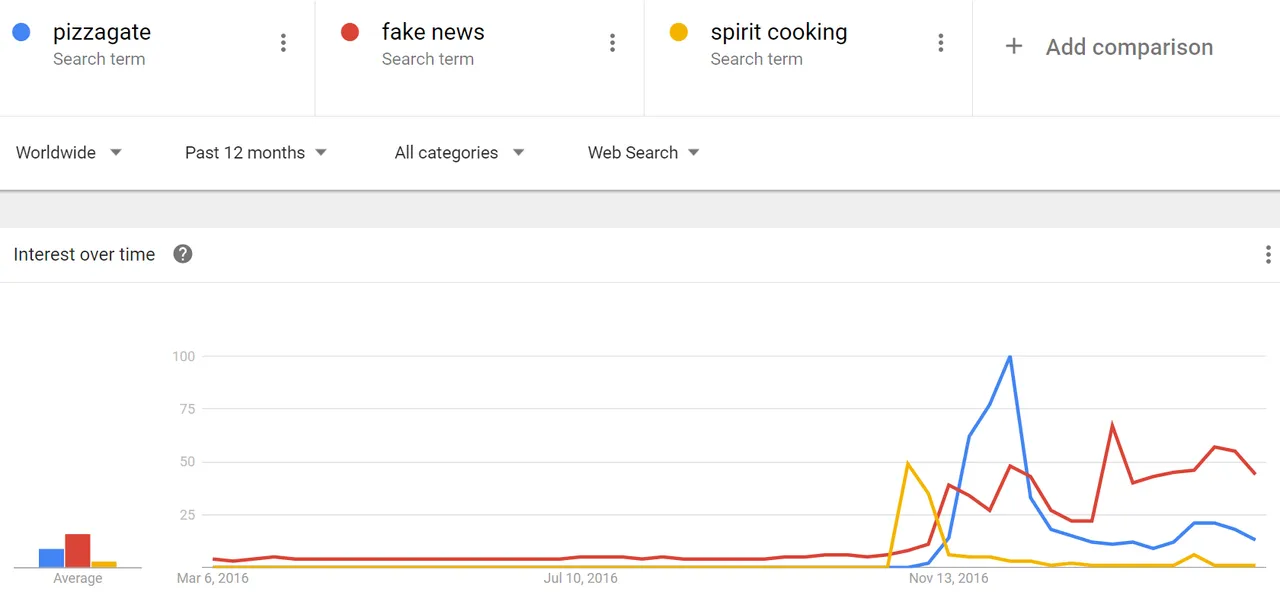Viewport: 1280px width, 605px height.
Task: Open the spirit cooking term options menu
Action: (940, 43)
